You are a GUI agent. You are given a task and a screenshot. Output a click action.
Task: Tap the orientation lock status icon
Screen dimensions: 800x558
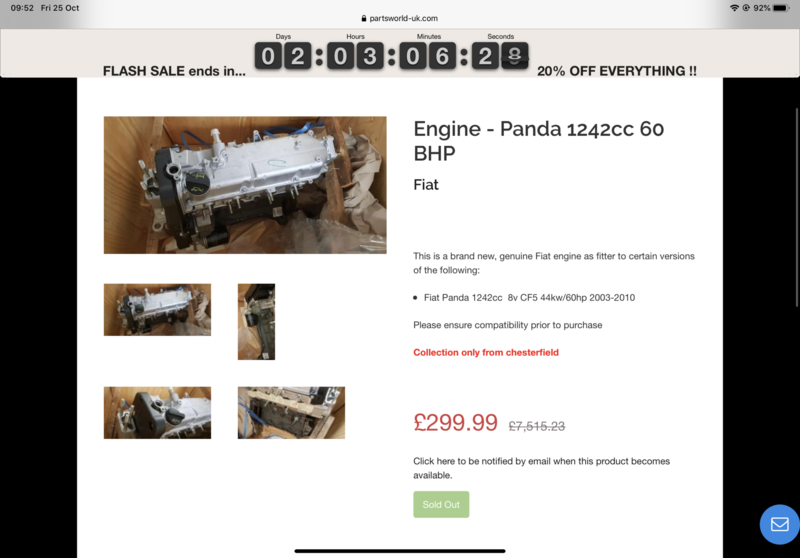[746, 8]
